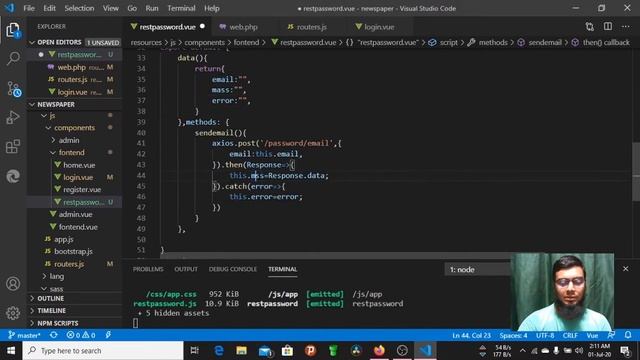Open the editor More Actions ellipsis

coord(626,27)
